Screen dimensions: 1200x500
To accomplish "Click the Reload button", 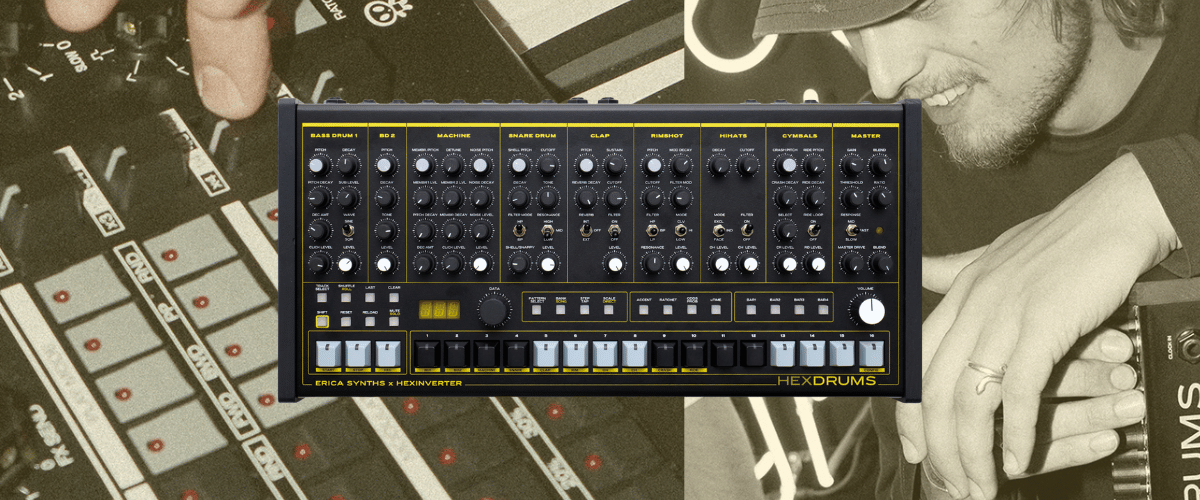I will click(369, 323).
